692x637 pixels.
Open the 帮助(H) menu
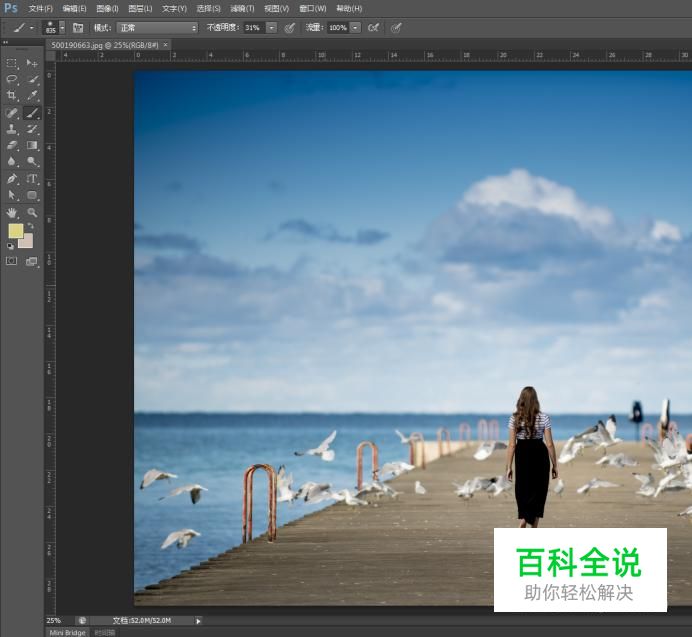point(349,8)
